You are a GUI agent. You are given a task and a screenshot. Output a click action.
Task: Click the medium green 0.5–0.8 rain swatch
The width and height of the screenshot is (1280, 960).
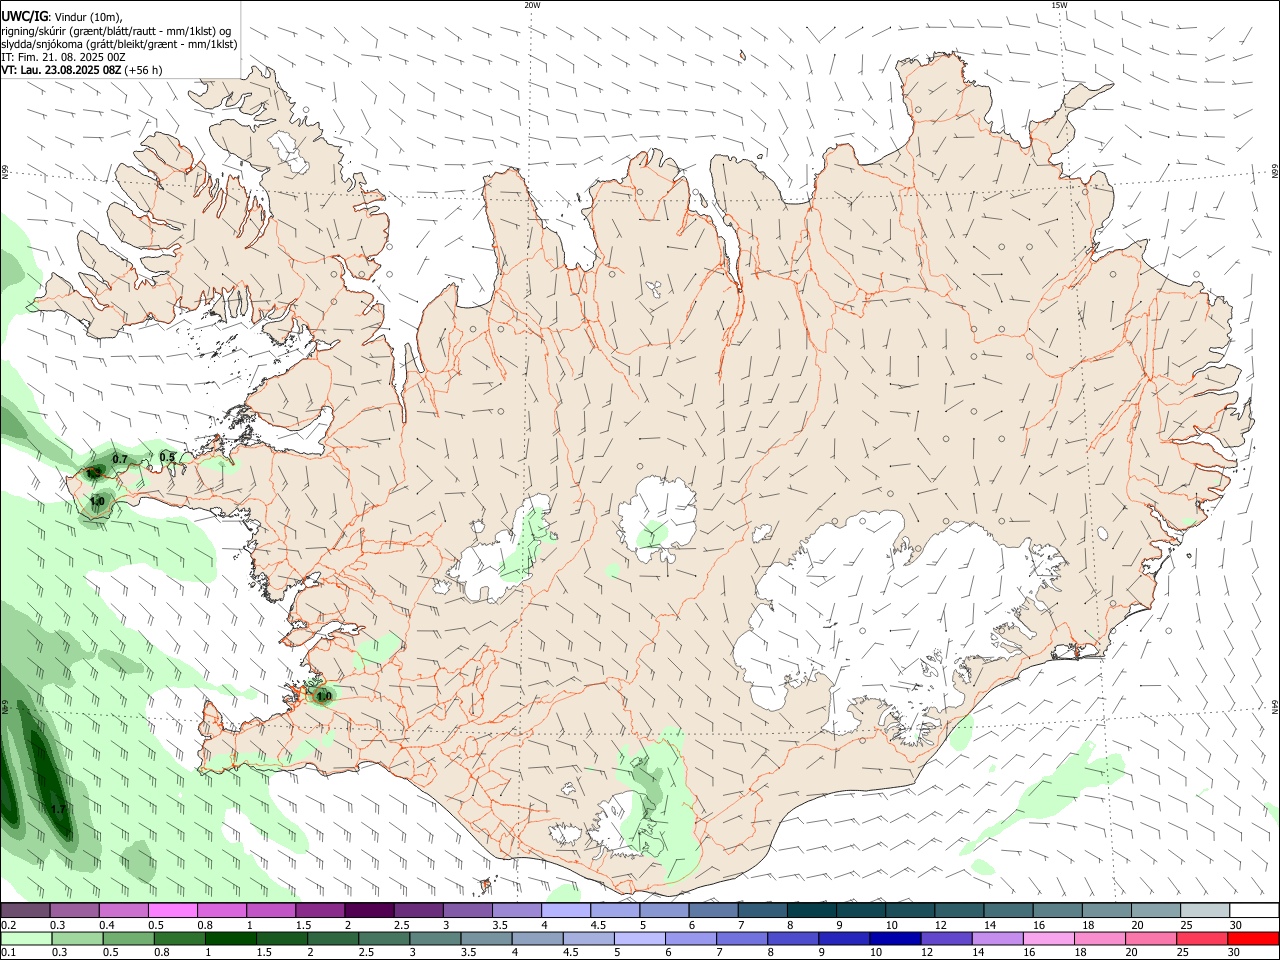coord(128,939)
